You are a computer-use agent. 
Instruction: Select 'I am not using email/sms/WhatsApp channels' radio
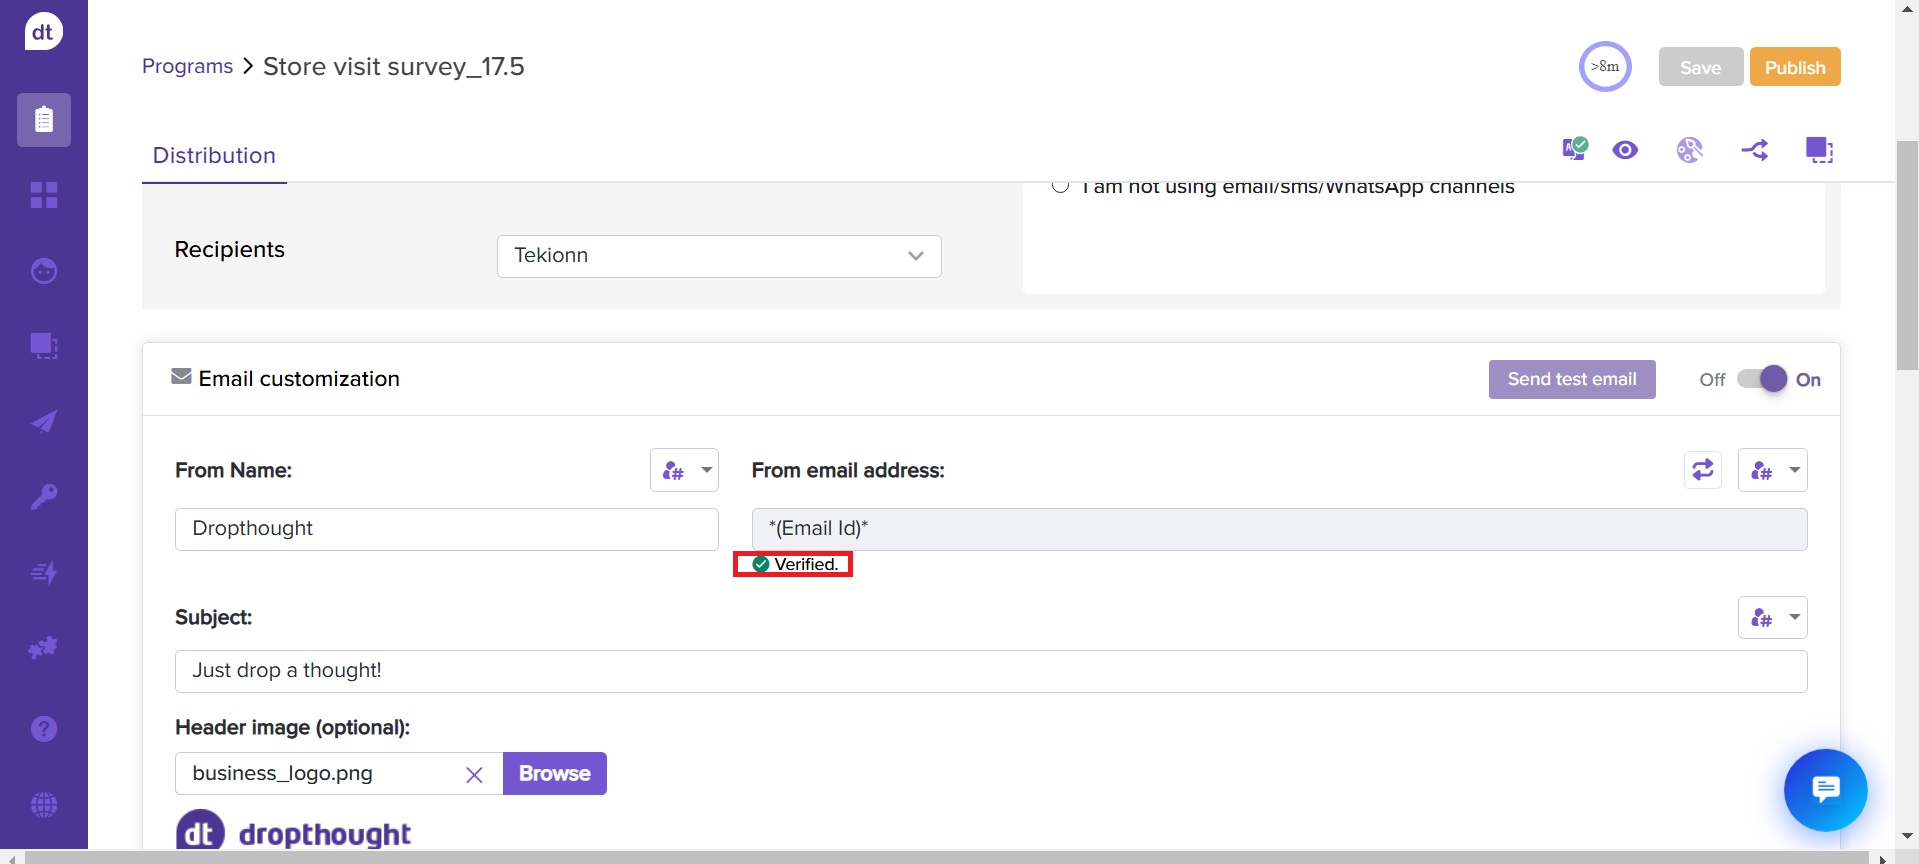click(1061, 187)
